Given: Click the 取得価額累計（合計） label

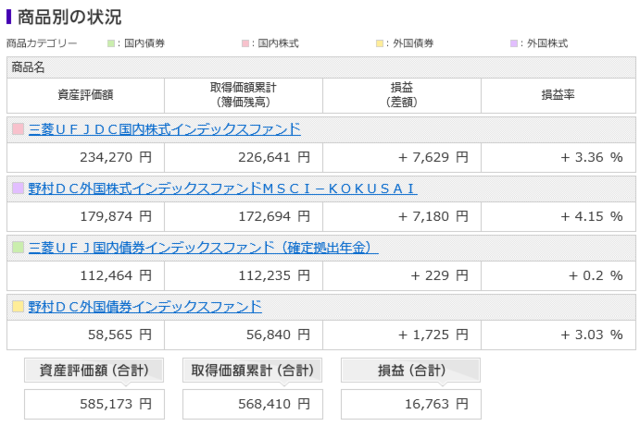Looking at the screenshot, I should [x=252, y=371].
